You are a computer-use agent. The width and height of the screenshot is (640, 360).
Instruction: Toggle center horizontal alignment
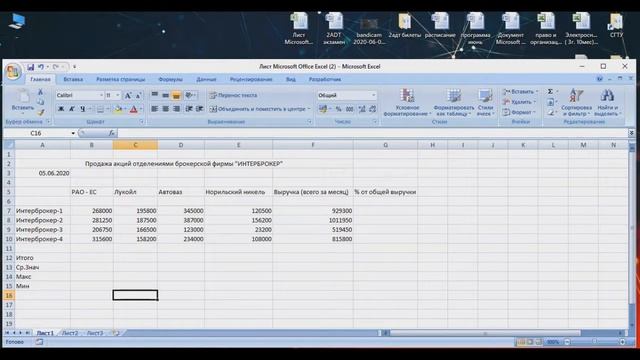point(165,109)
